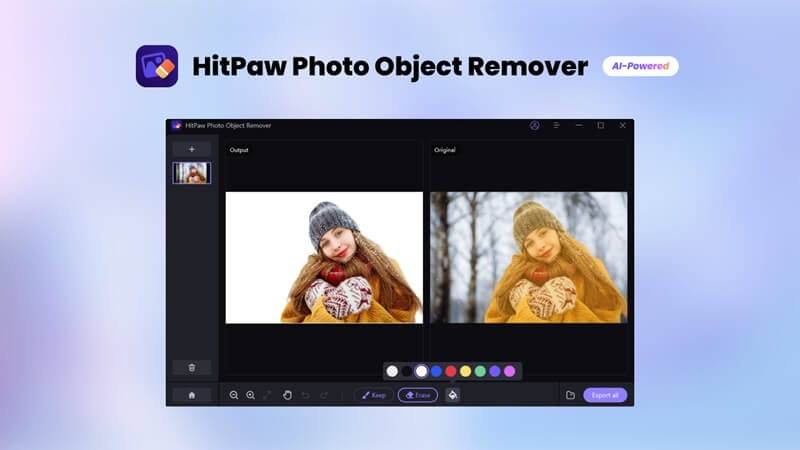Zoom out of the preview
Screen dimensions: 800x450
tap(234, 395)
